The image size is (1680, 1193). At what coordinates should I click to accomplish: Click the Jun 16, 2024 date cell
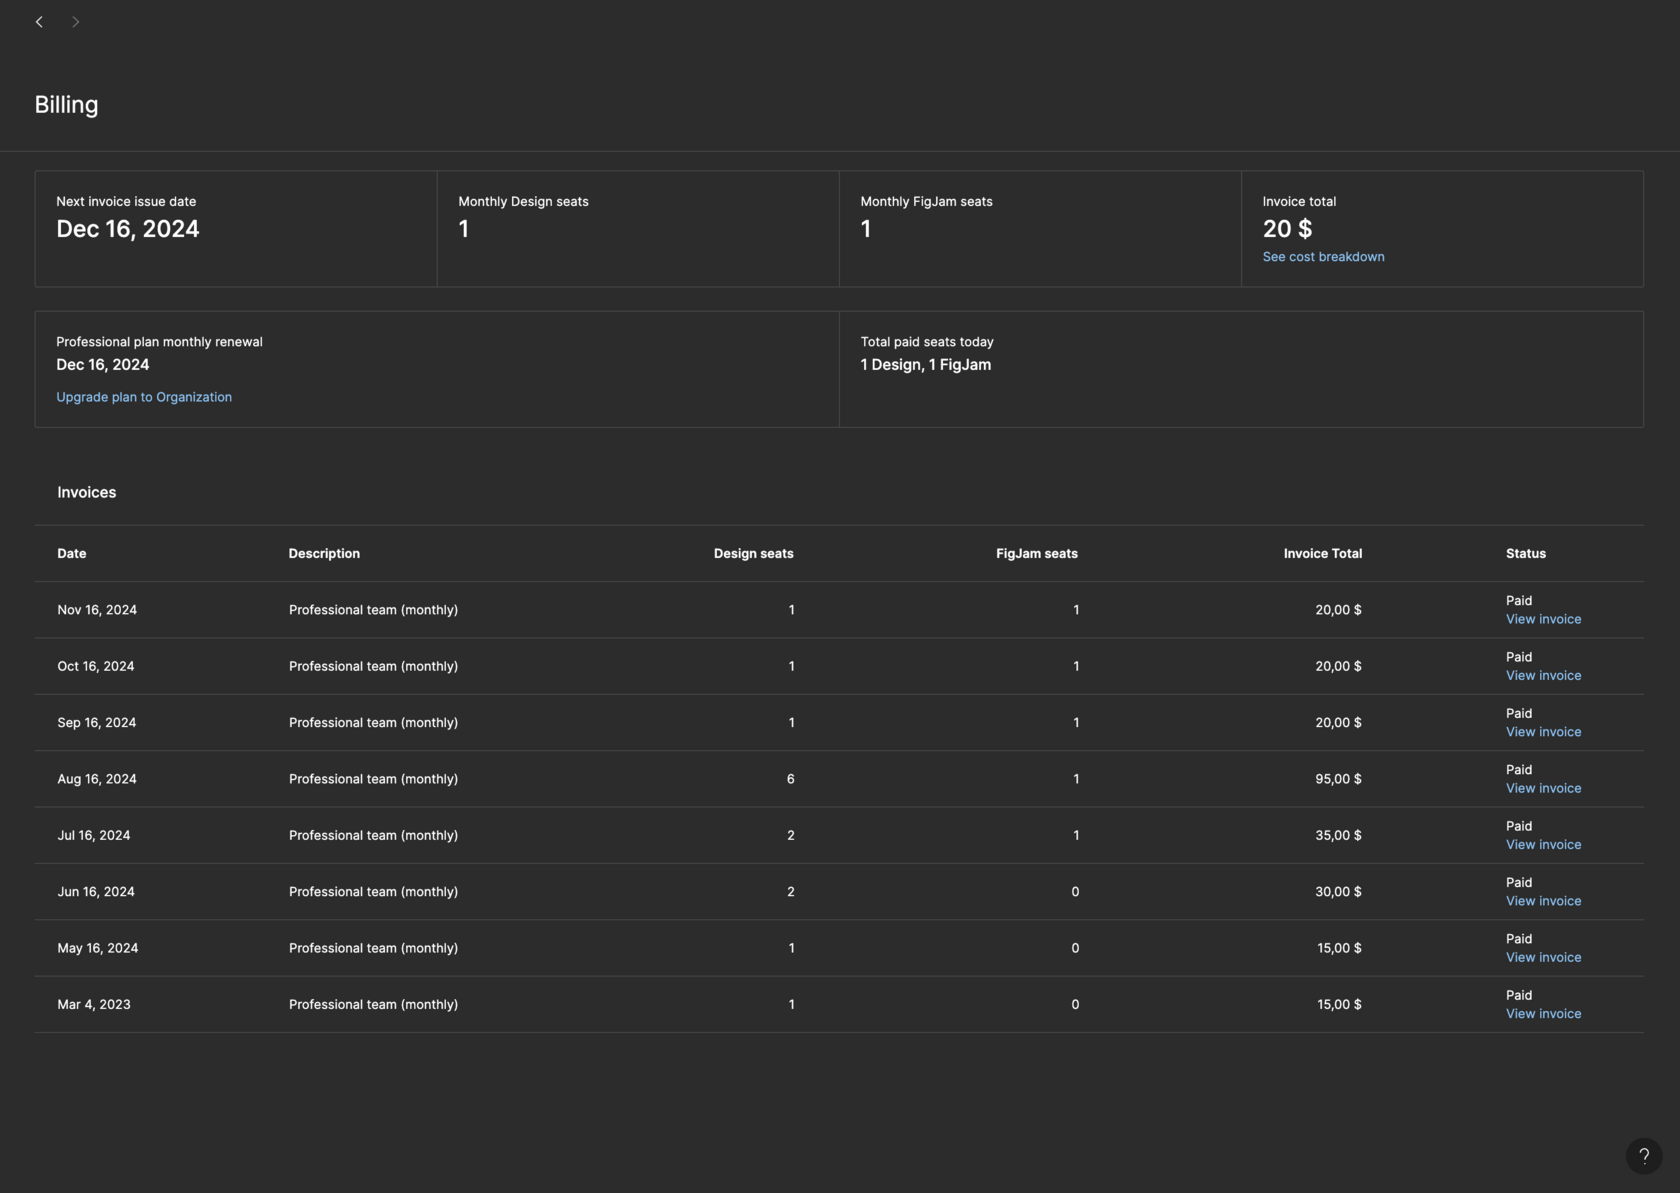click(x=96, y=892)
